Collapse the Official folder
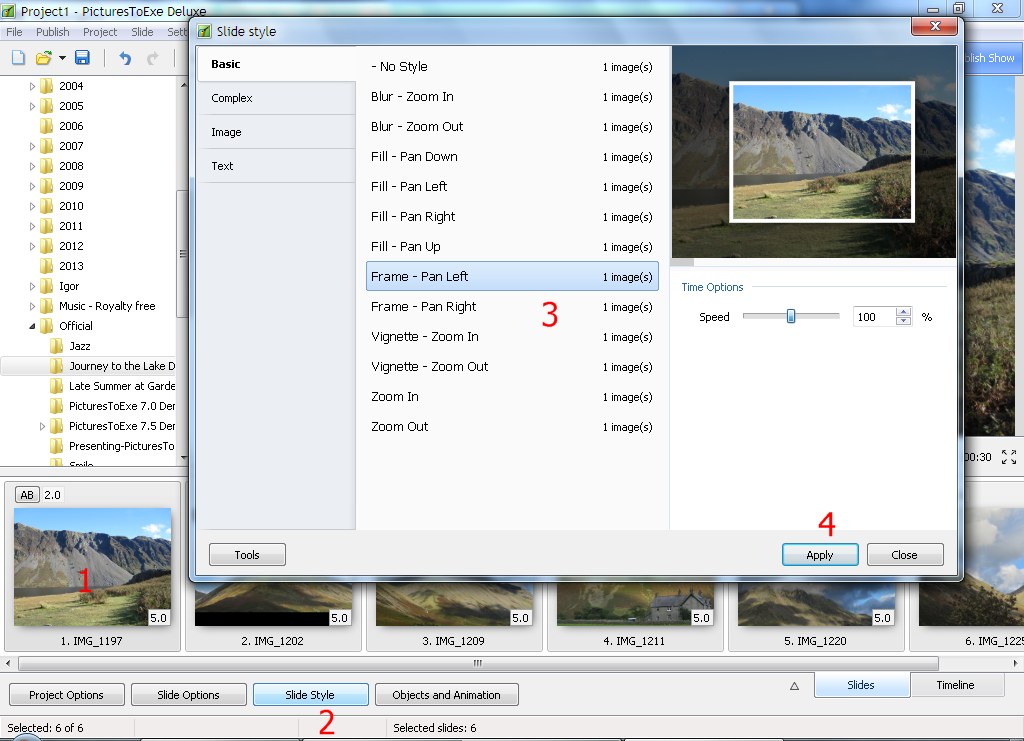 click(x=32, y=326)
